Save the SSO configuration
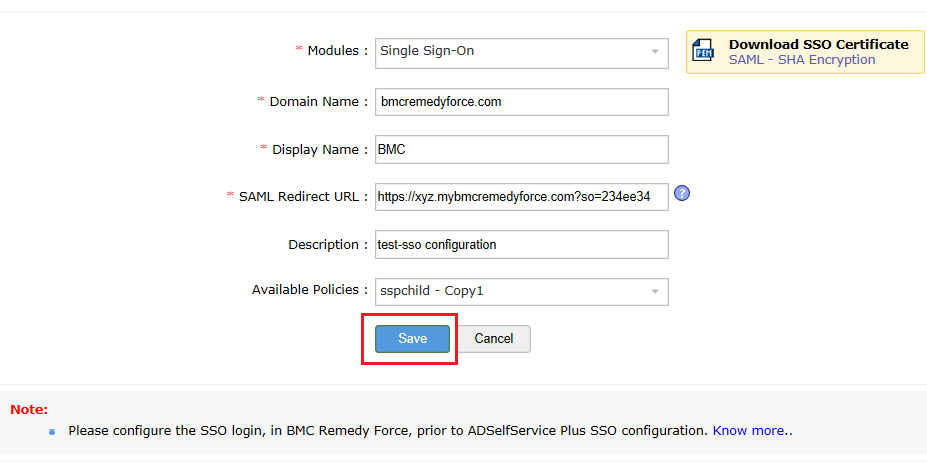 pyautogui.click(x=412, y=339)
